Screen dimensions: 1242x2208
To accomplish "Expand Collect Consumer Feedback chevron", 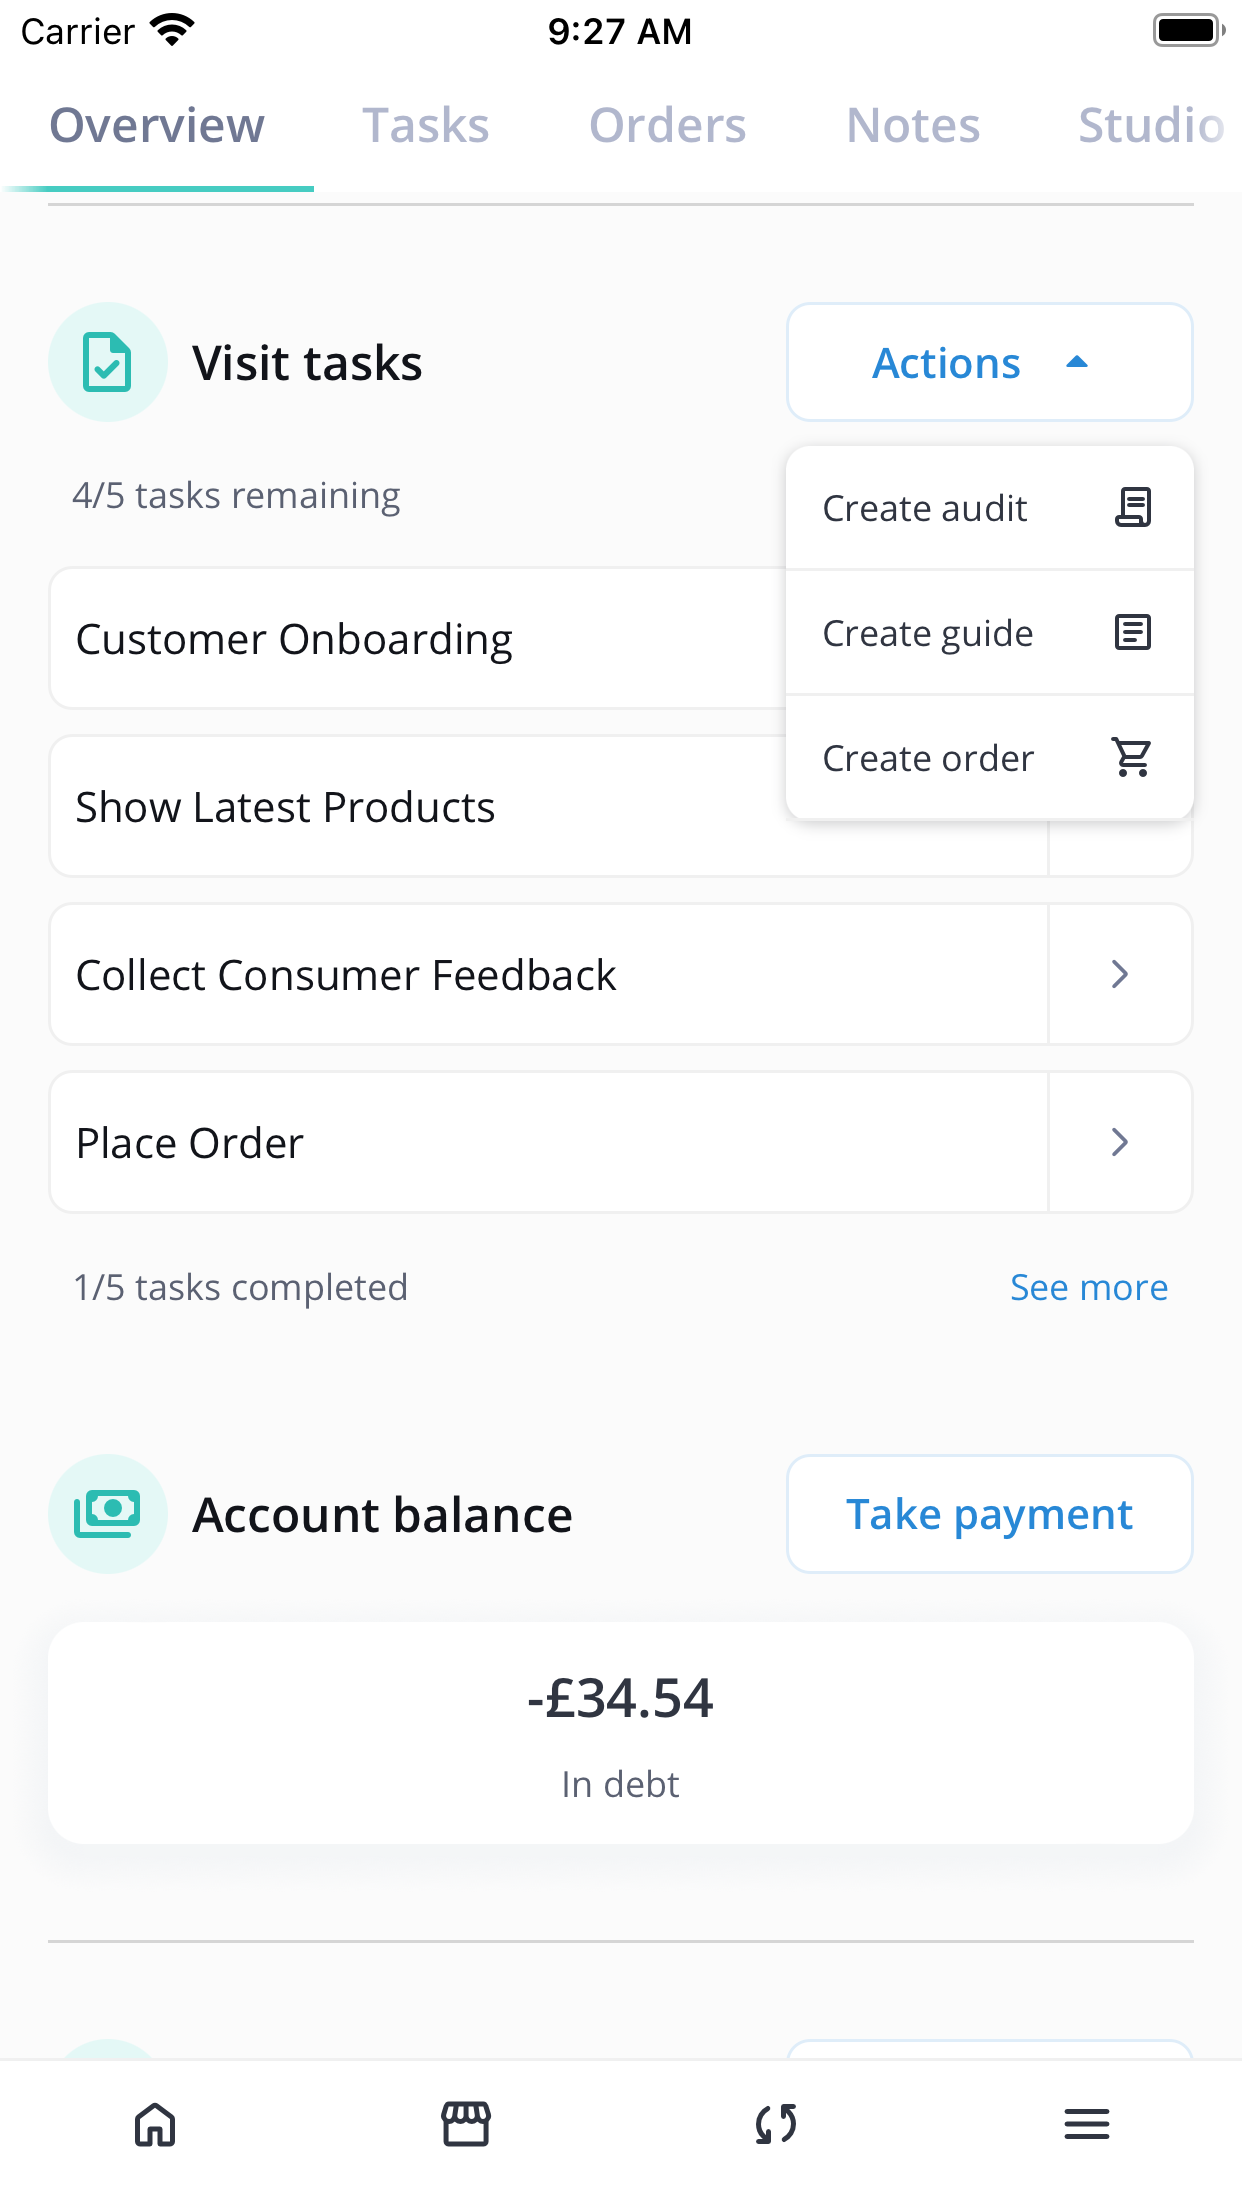I will coord(1120,974).
